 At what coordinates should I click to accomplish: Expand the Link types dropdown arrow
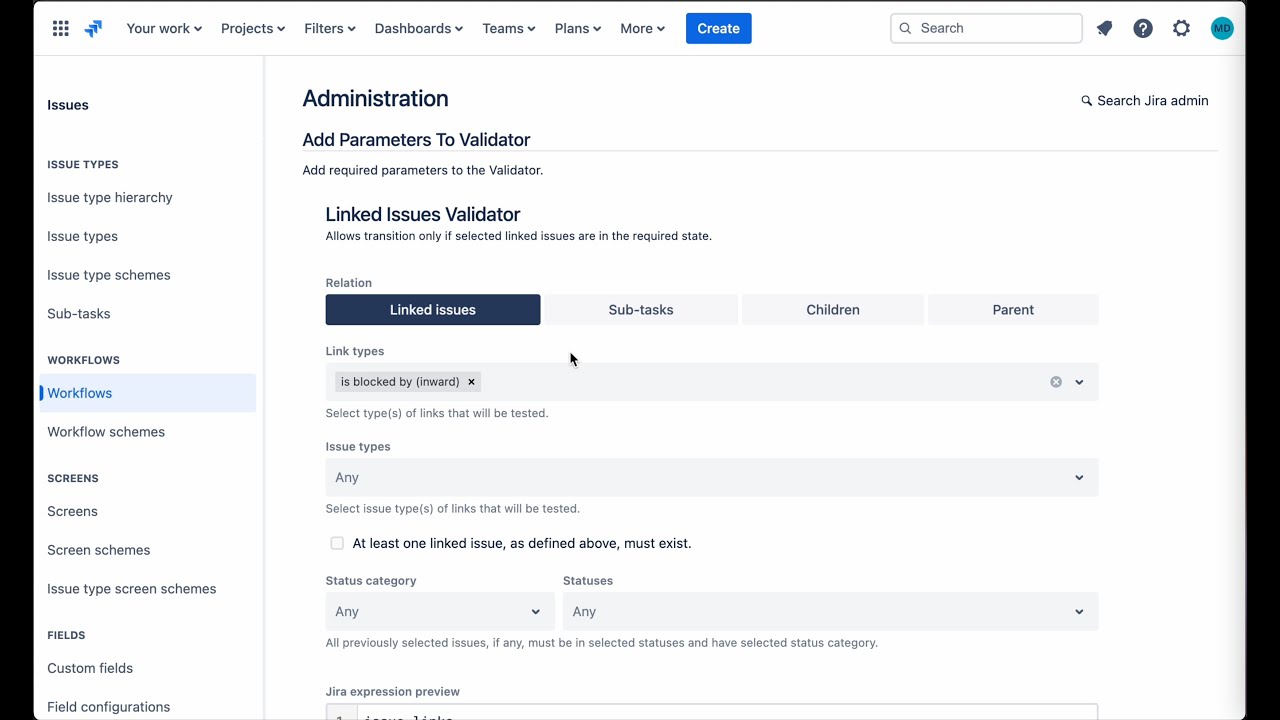[x=1079, y=382]
